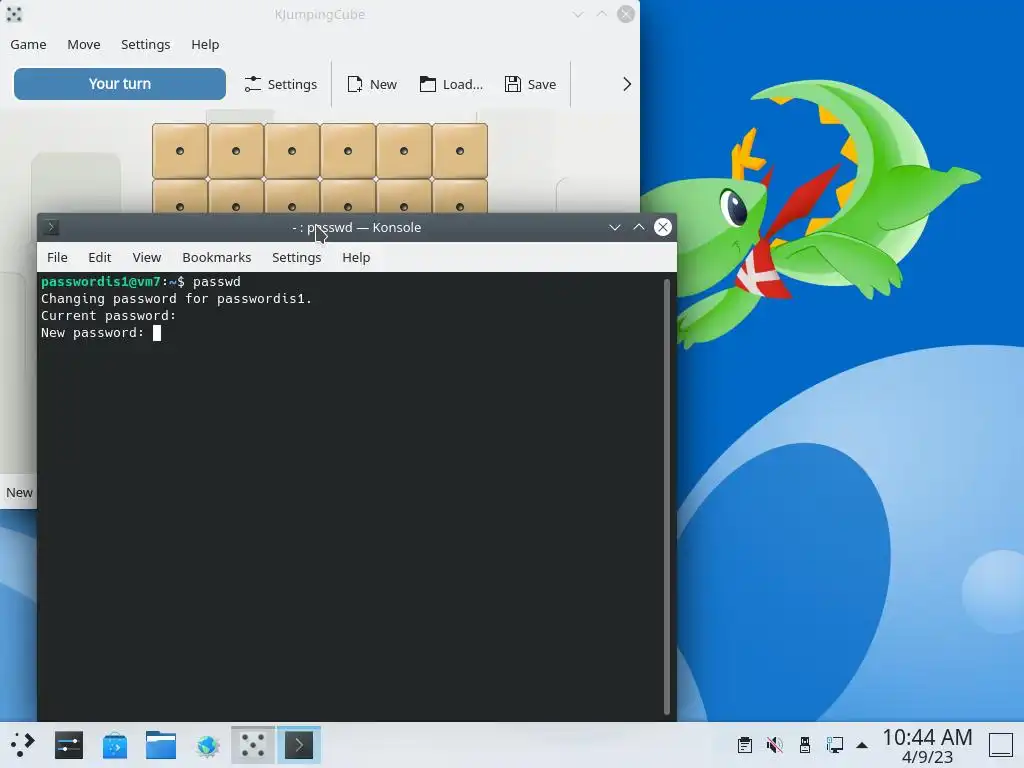Click the New password prompt line
Image resolution: width=1024 pixels, height=768 pixels.
click(x=92, y=332)
